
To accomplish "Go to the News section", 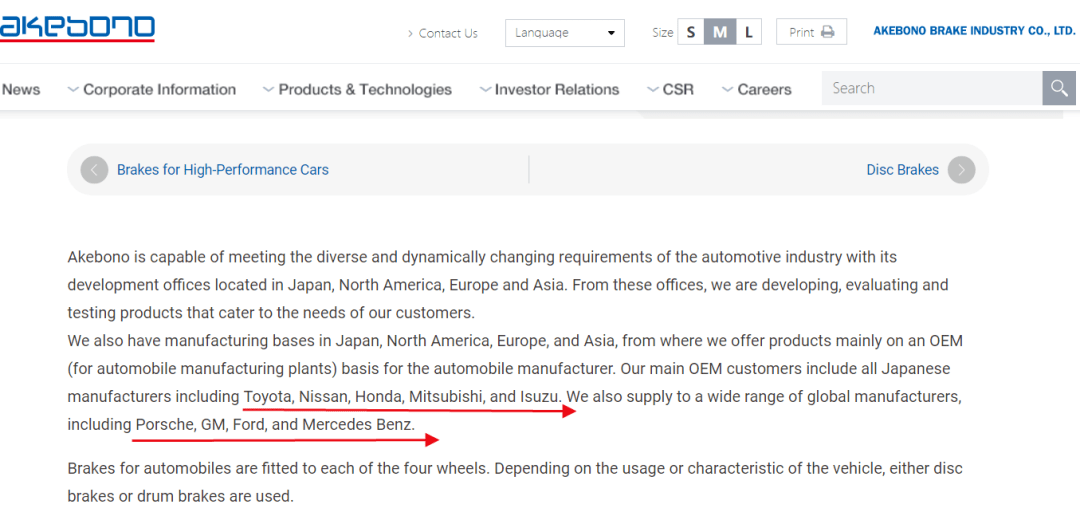I will click(x=21, y=89).
